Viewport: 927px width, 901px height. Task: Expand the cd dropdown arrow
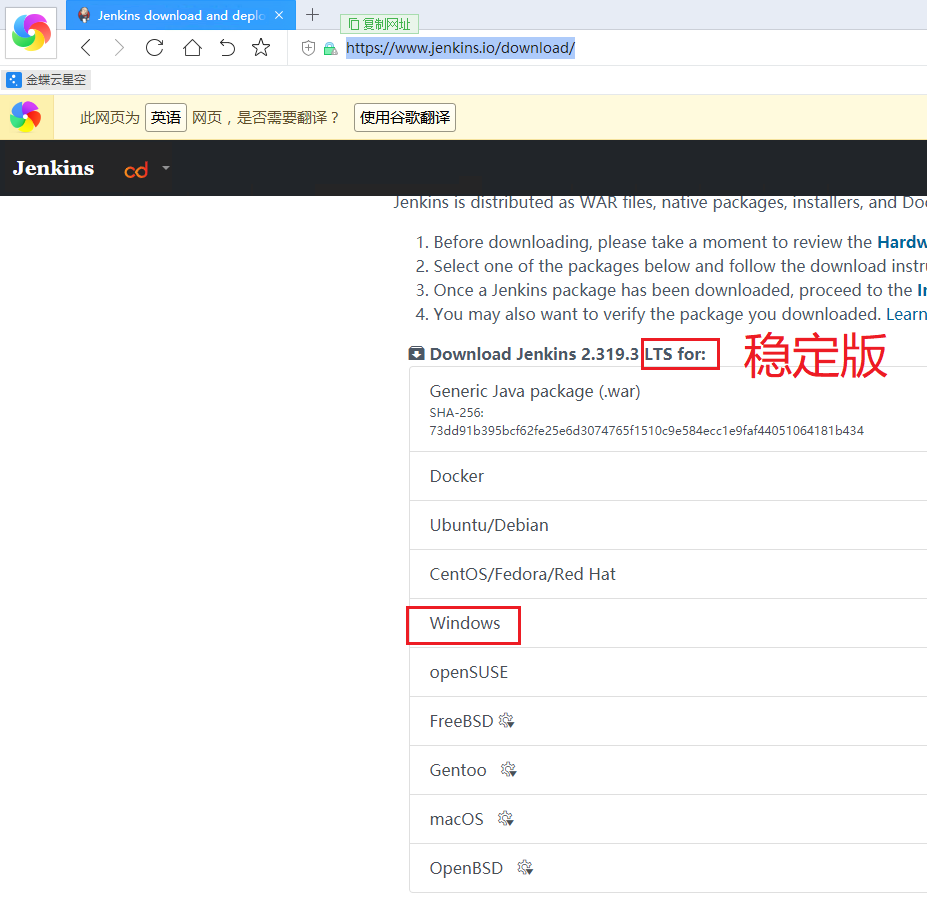[x=166, y=168]
